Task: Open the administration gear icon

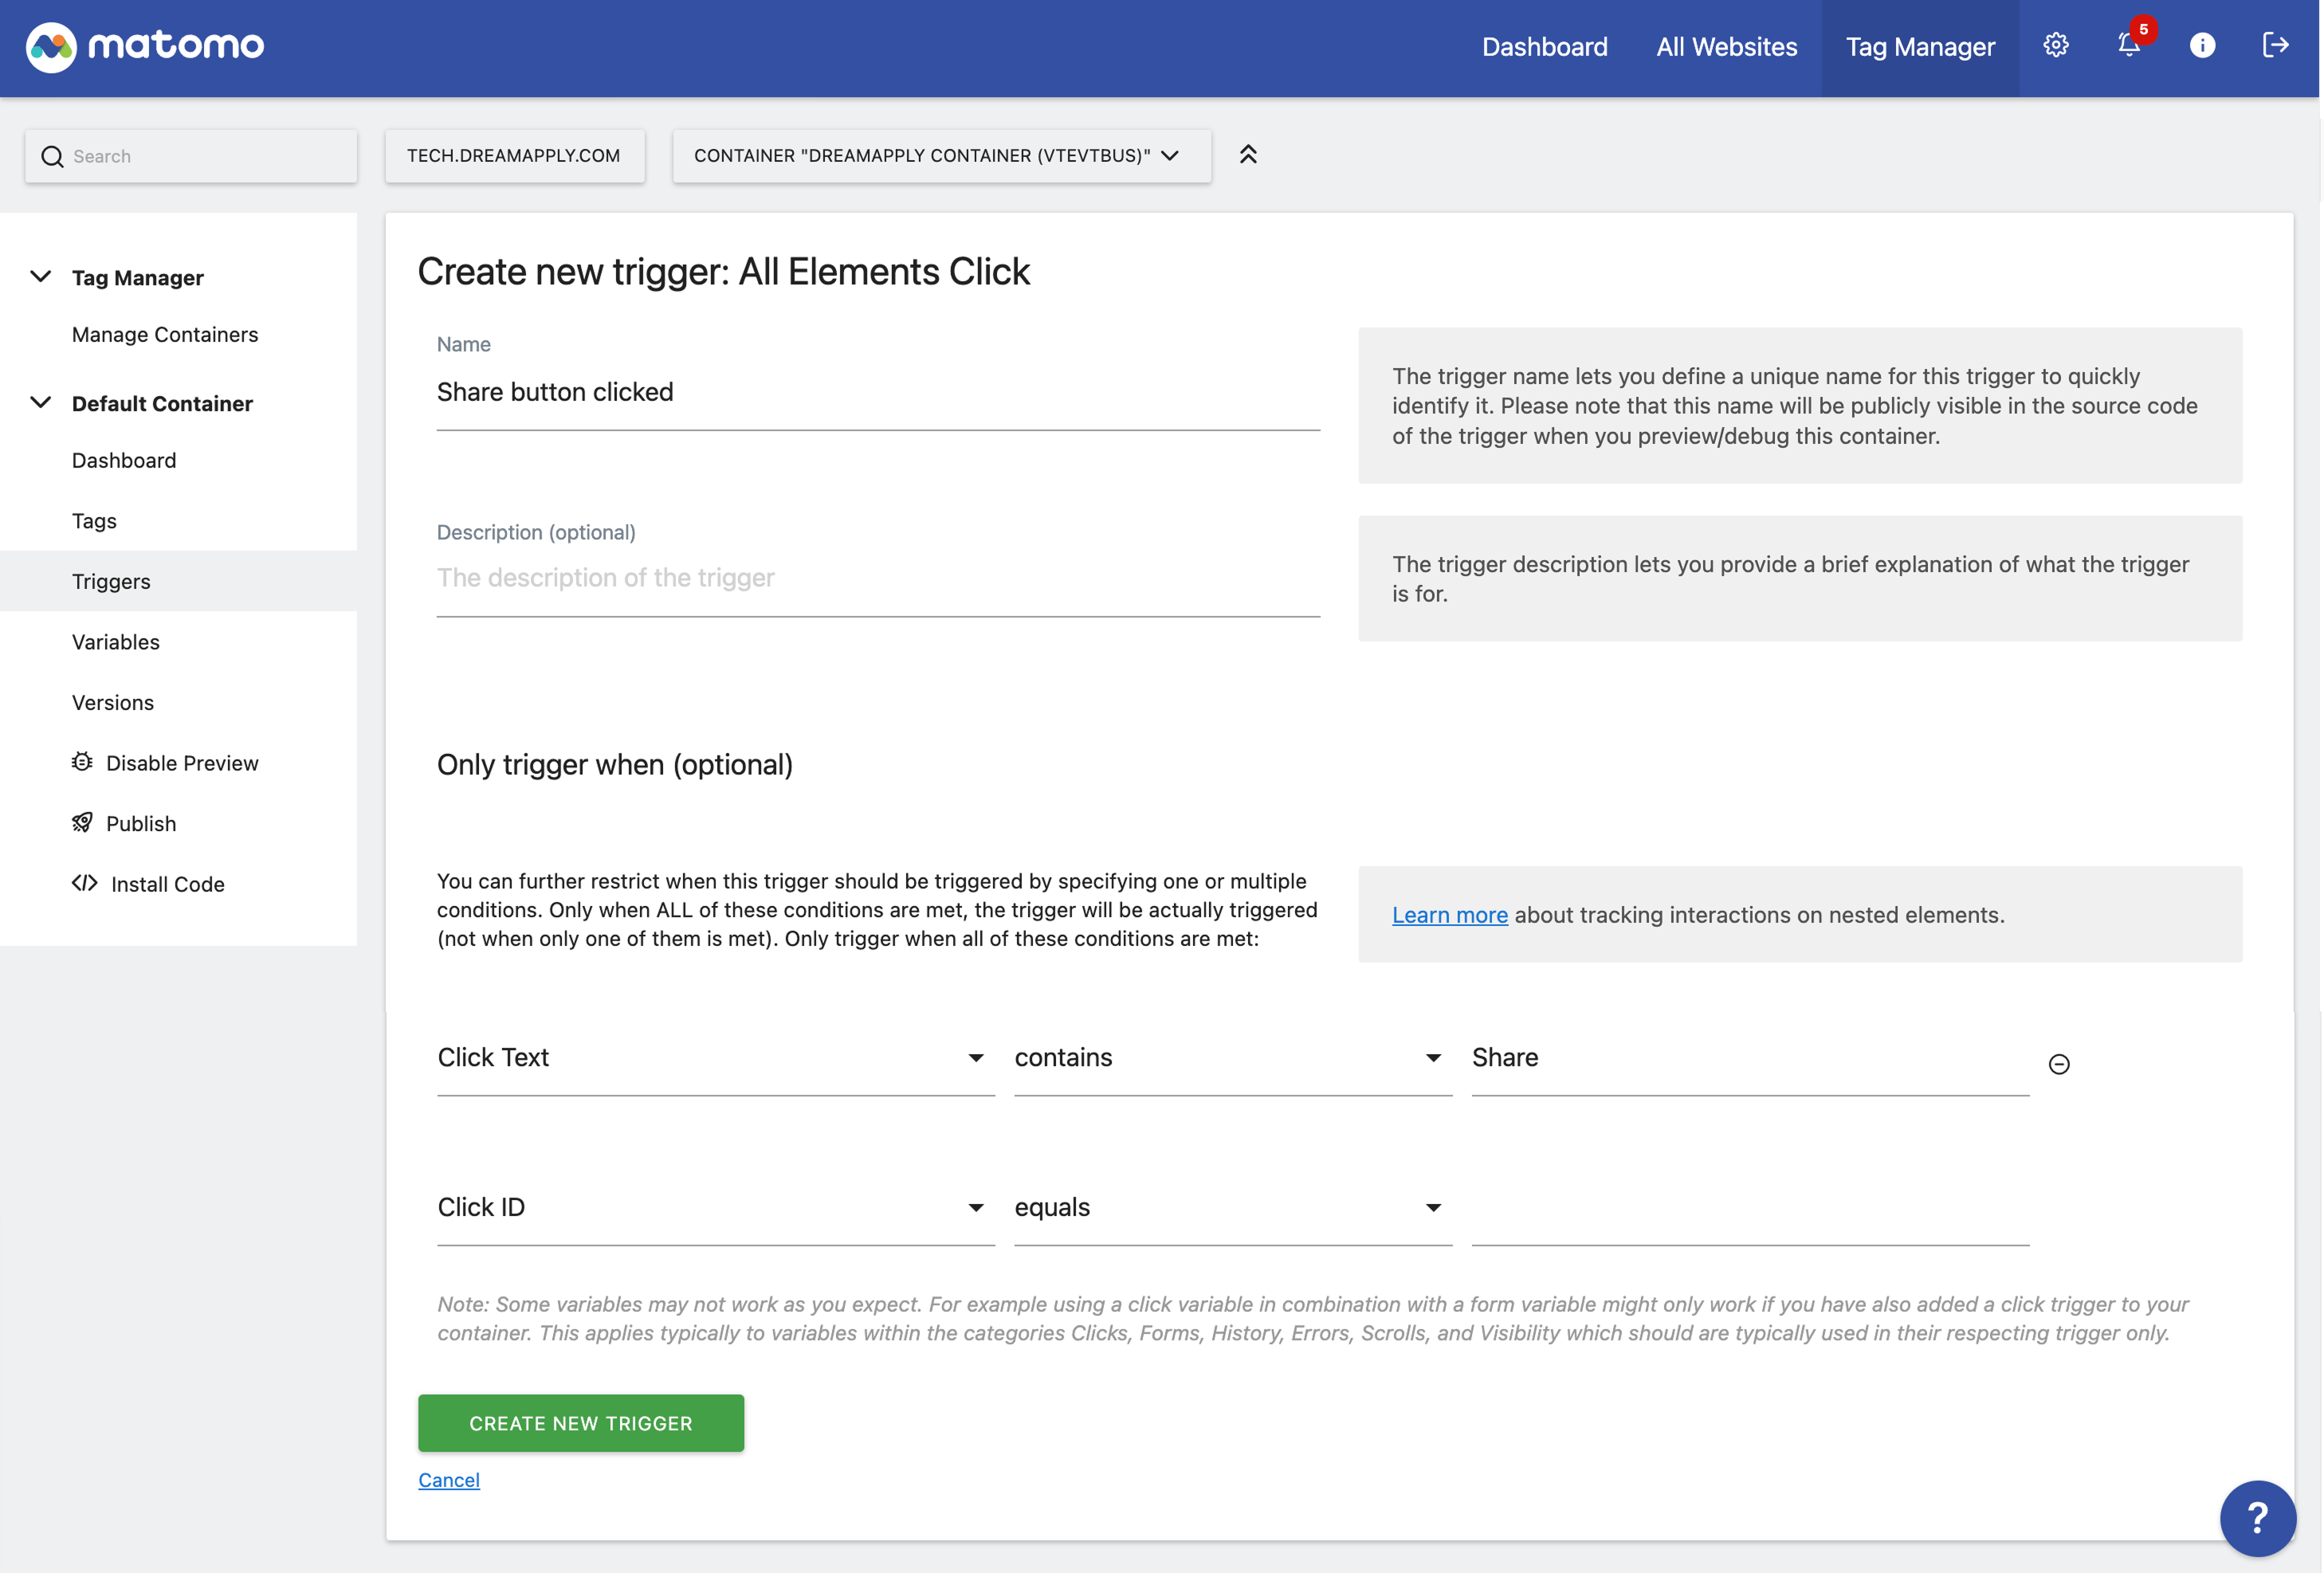Action: click(2055, 46)
